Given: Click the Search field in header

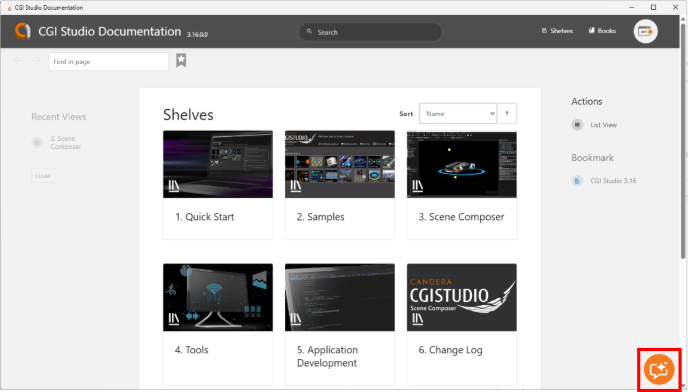Looking at the screenshot, I should pyautogui.click(x=370, y=32).
